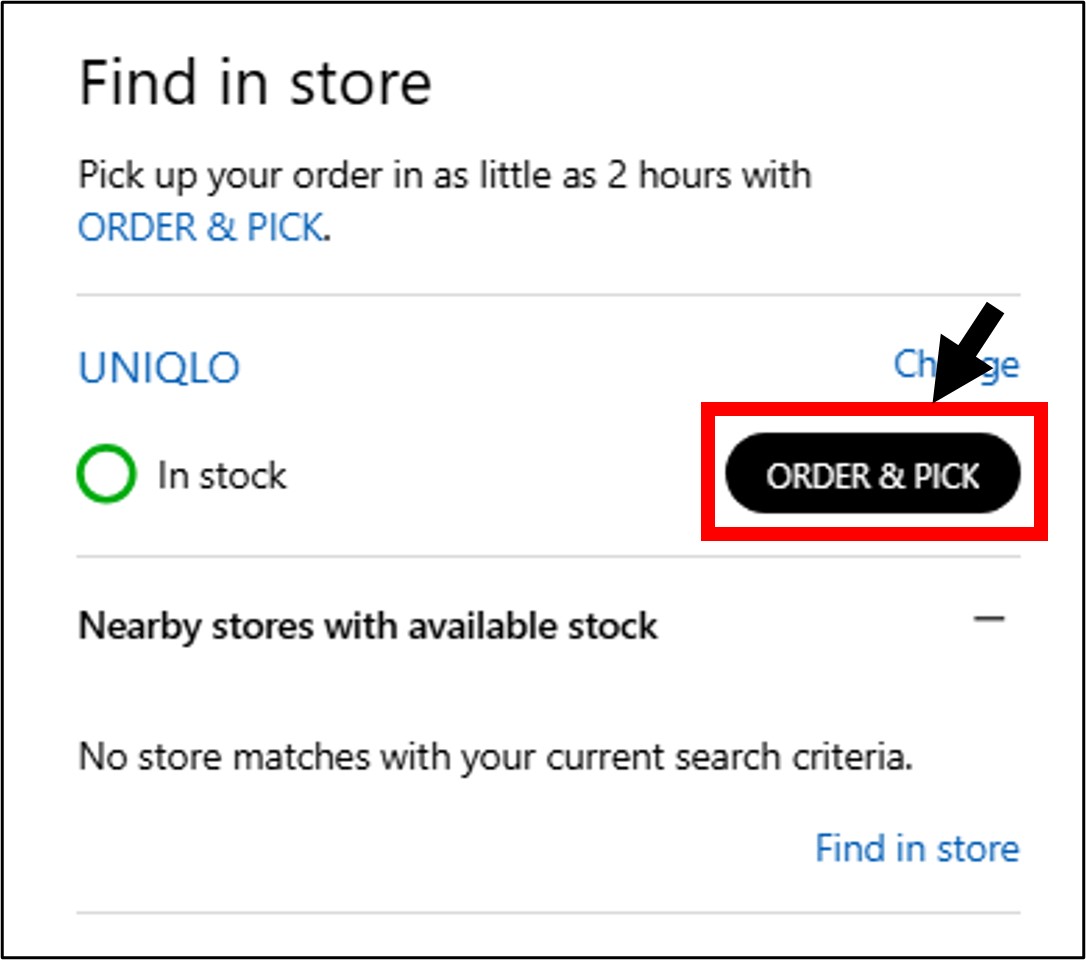Open the blue ORDER & PICK link
The image size is (1086, 960).
point(202,228)
